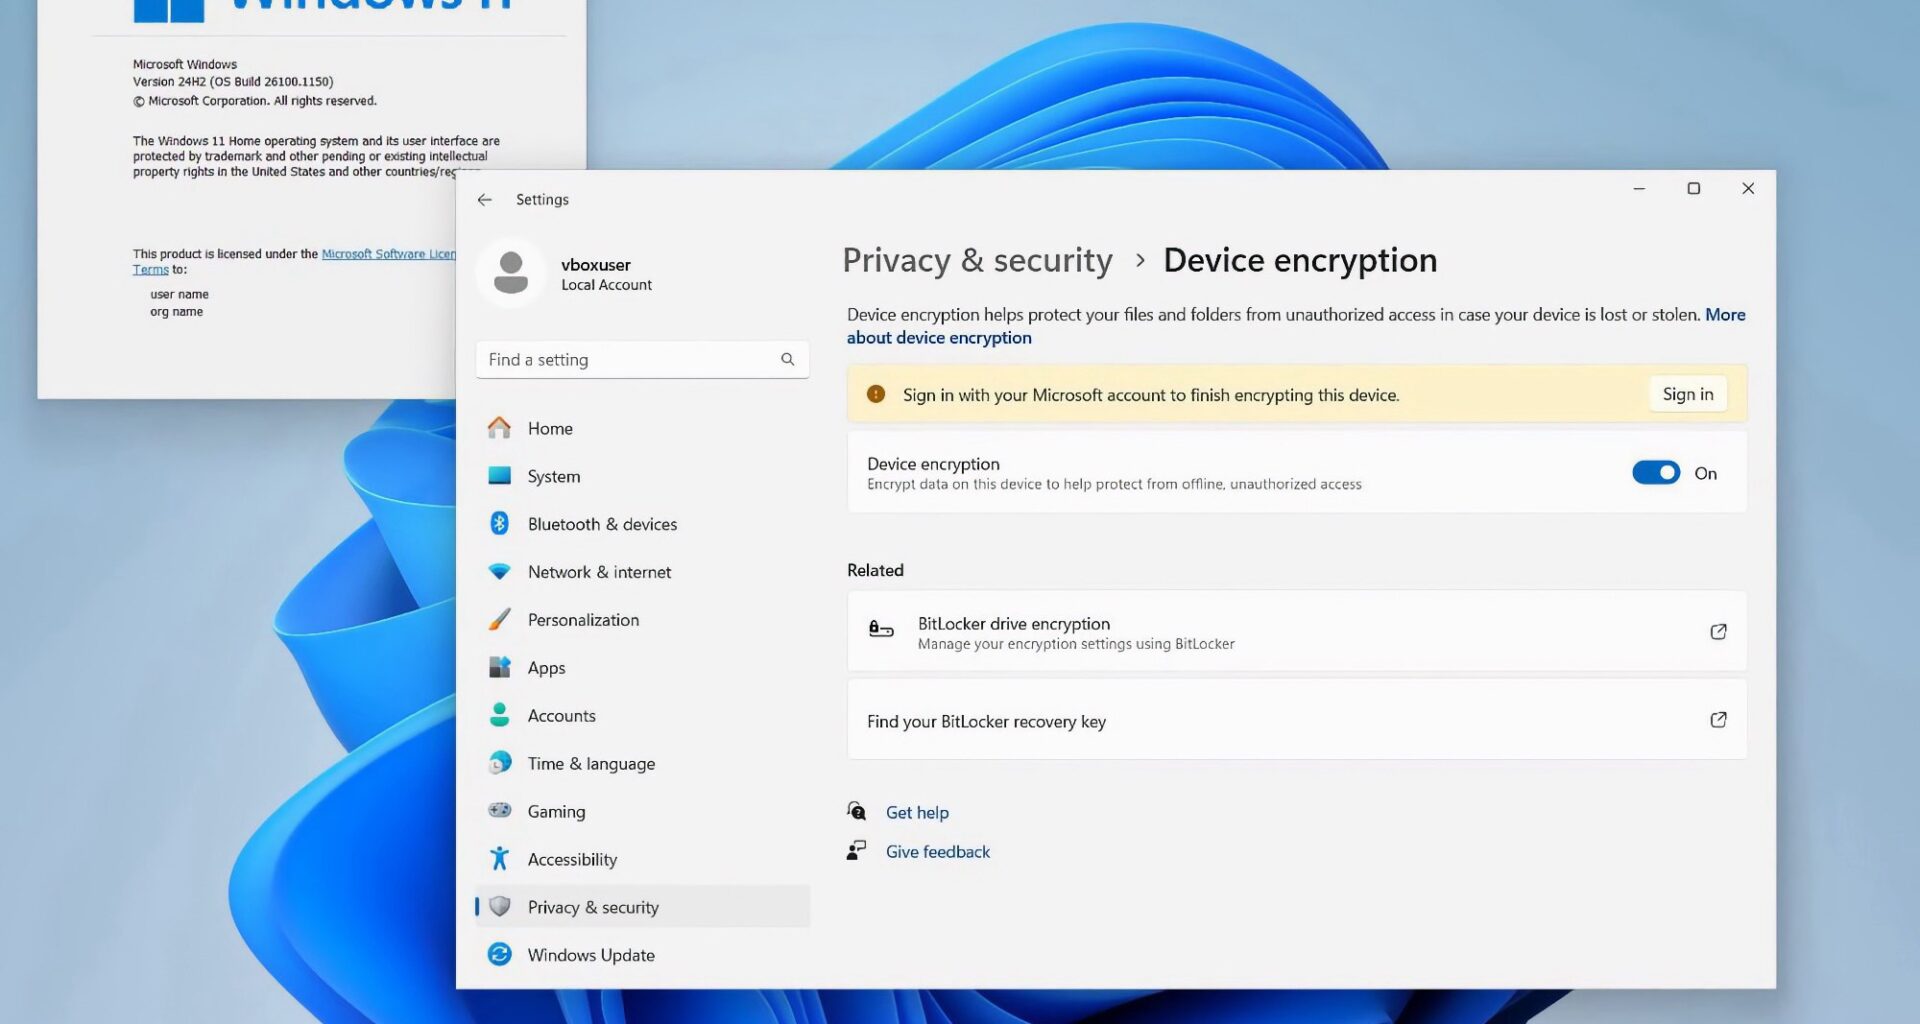Click the Get help icon
This screenshot has width=1920, height=1024.
point(856,811)
